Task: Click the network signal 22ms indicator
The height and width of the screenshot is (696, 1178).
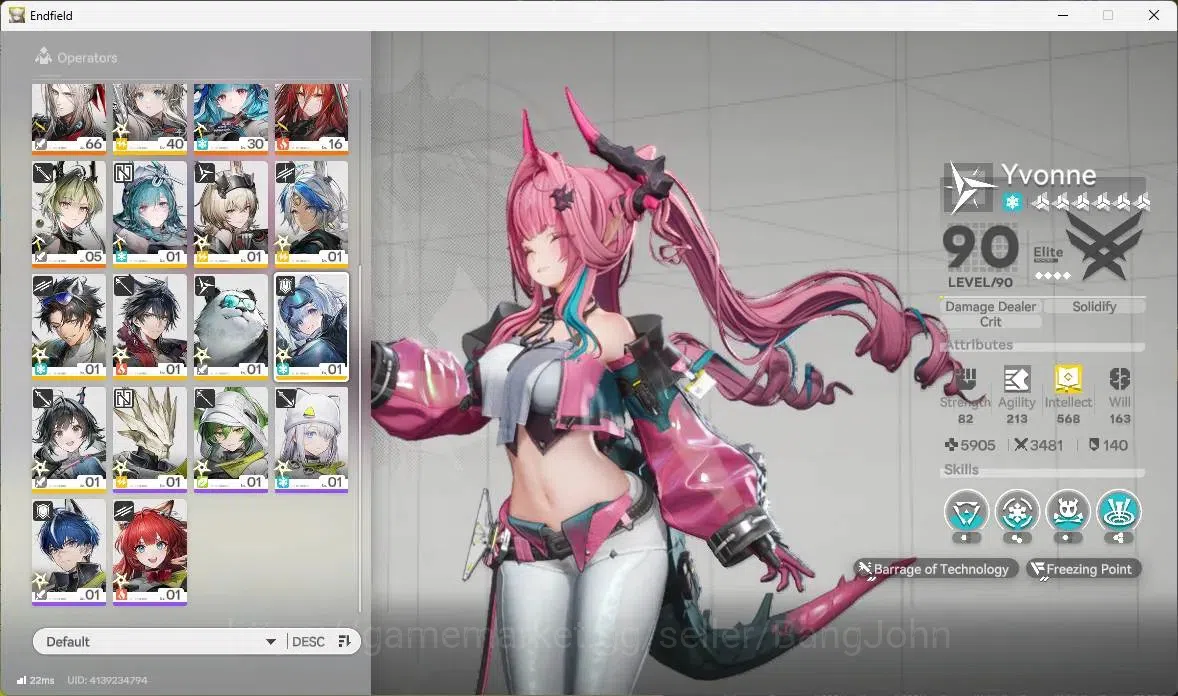Action: [35, 680]
